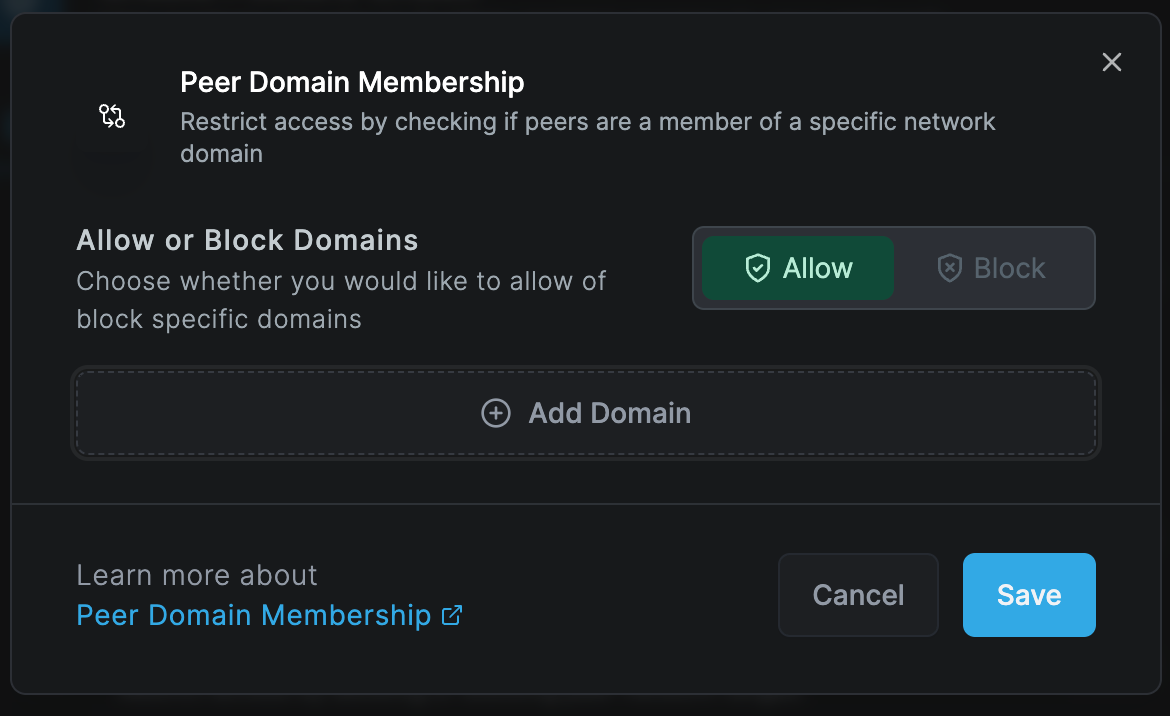Close the Peer Domain Membership dialog

(1112, 62)
